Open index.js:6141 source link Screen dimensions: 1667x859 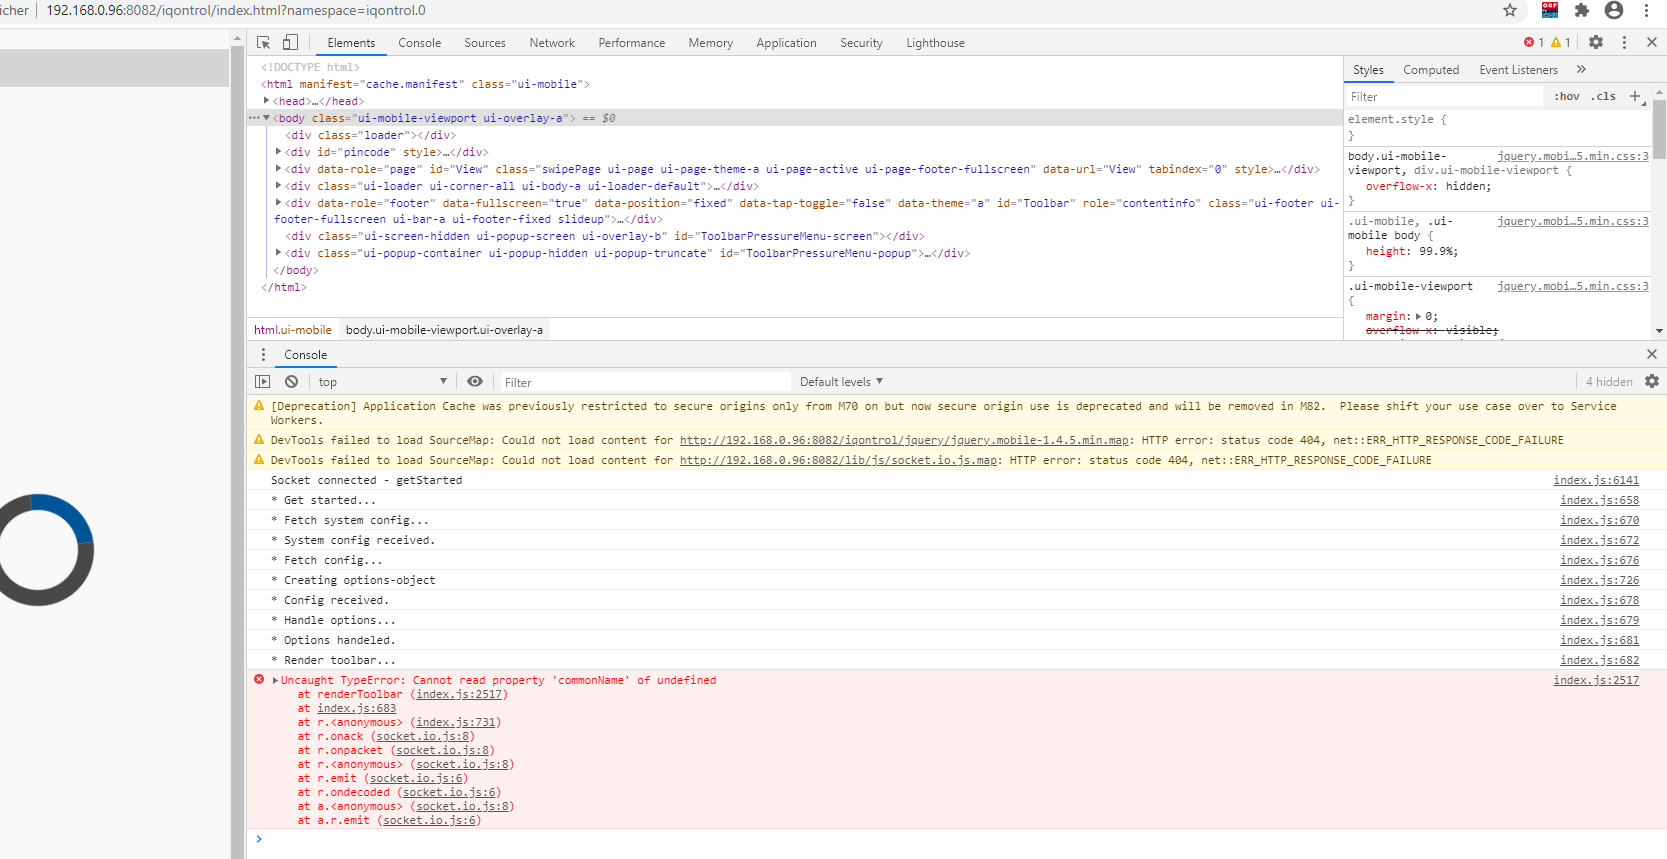1596,480
